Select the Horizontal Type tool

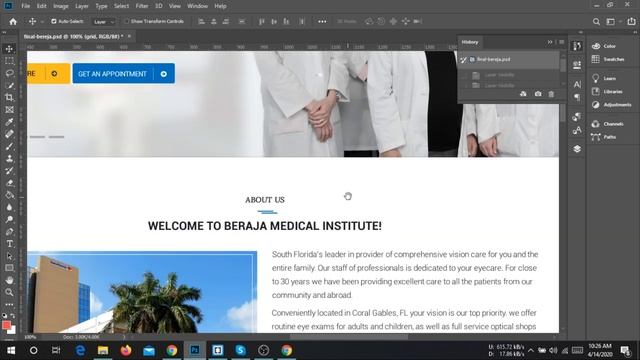(9, 244)
